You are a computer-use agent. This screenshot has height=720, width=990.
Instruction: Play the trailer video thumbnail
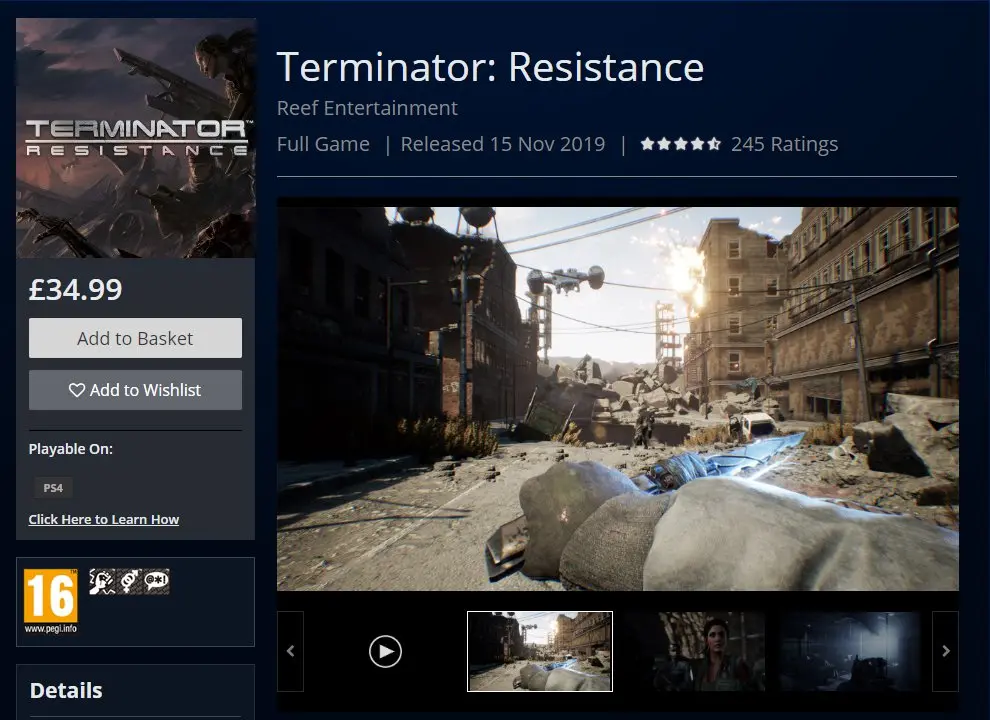coord(385,652)
